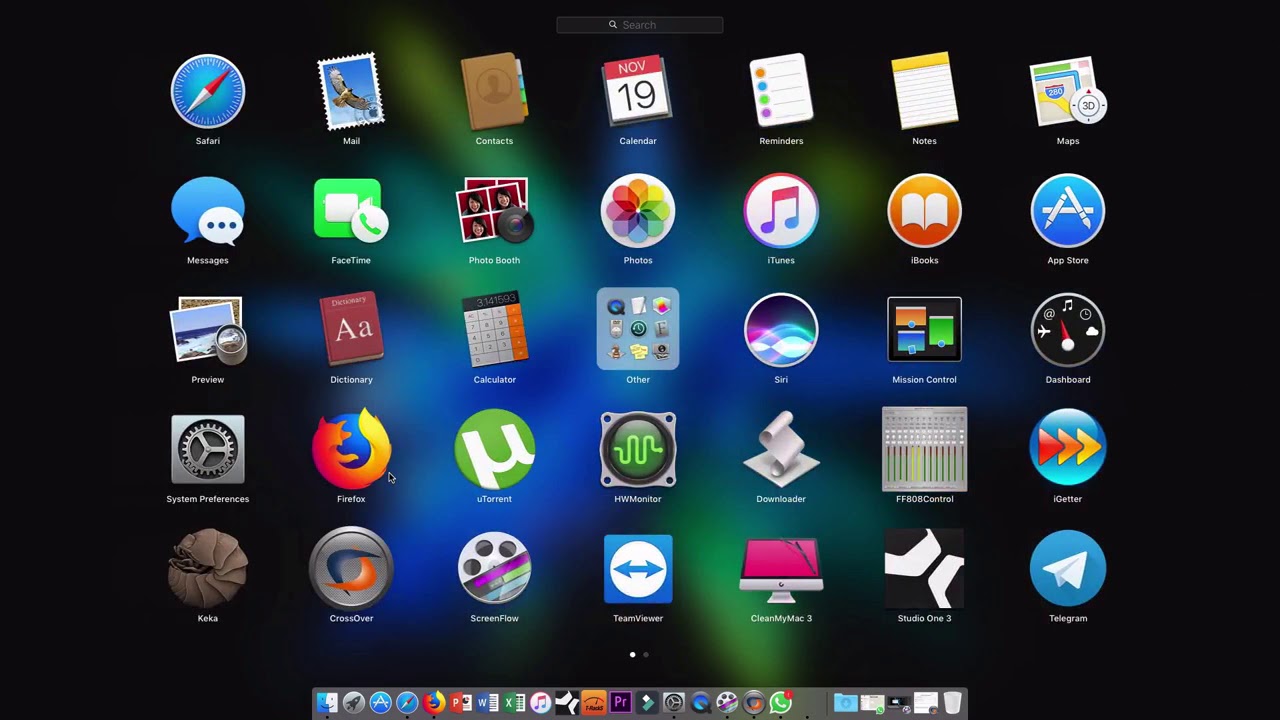The image size is (1280, 720).
Task: Open iTunes from the Launchpad grid
Action: (781, 211)
